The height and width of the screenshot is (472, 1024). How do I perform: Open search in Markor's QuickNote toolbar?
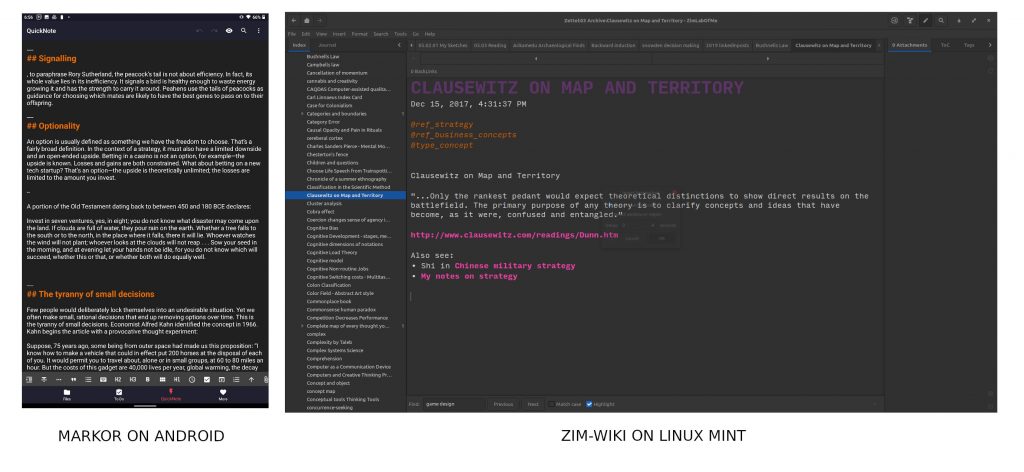[x=244, y=31]
